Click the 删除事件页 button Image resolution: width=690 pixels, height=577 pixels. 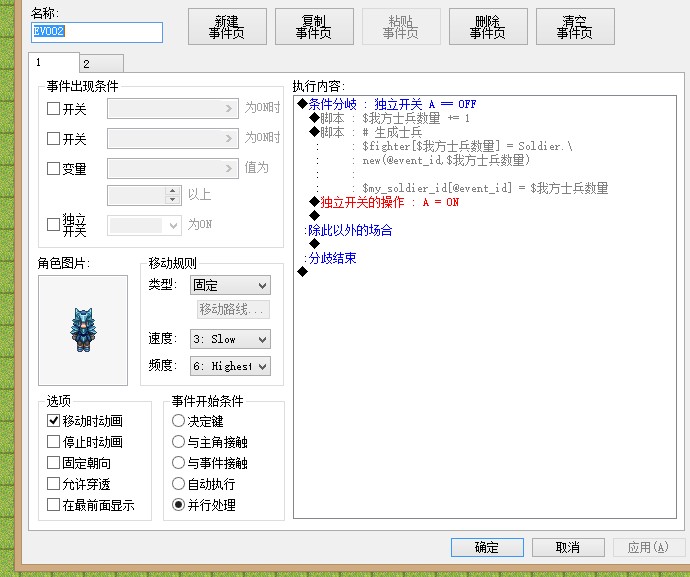tap(488, 26)
